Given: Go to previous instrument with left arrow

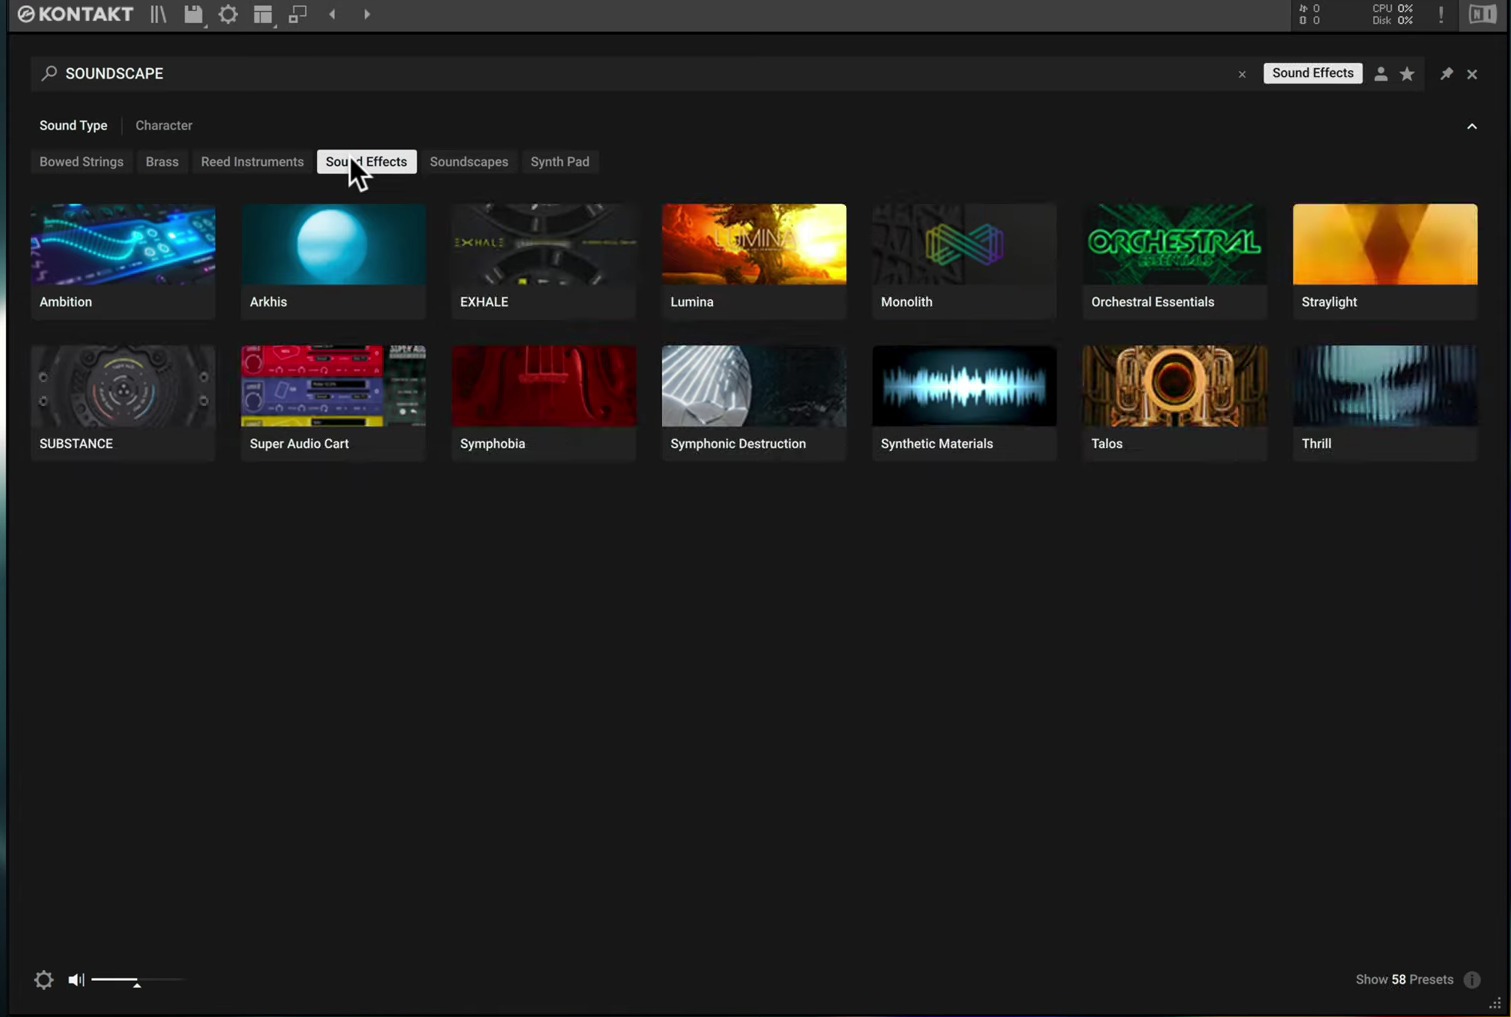Looking at the screenshot, I should click(332, 14).
